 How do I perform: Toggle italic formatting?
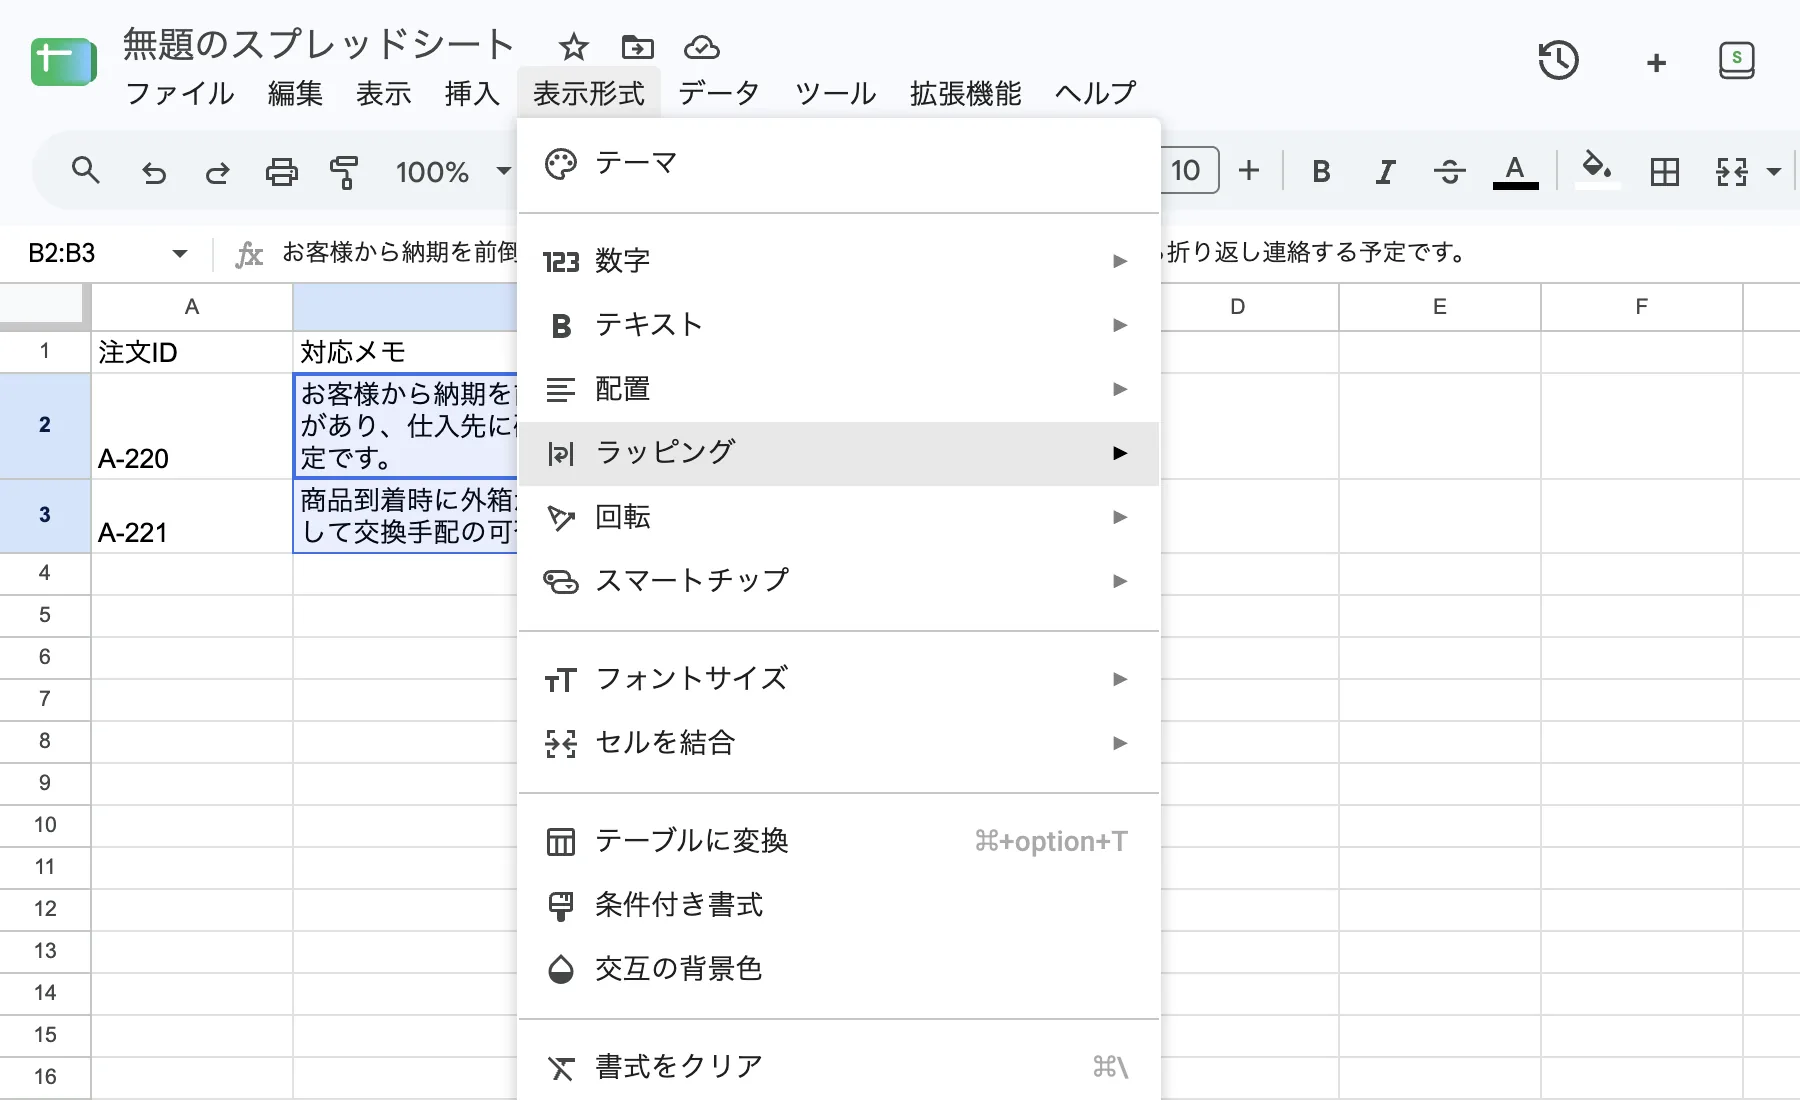tap(1385, 172)
